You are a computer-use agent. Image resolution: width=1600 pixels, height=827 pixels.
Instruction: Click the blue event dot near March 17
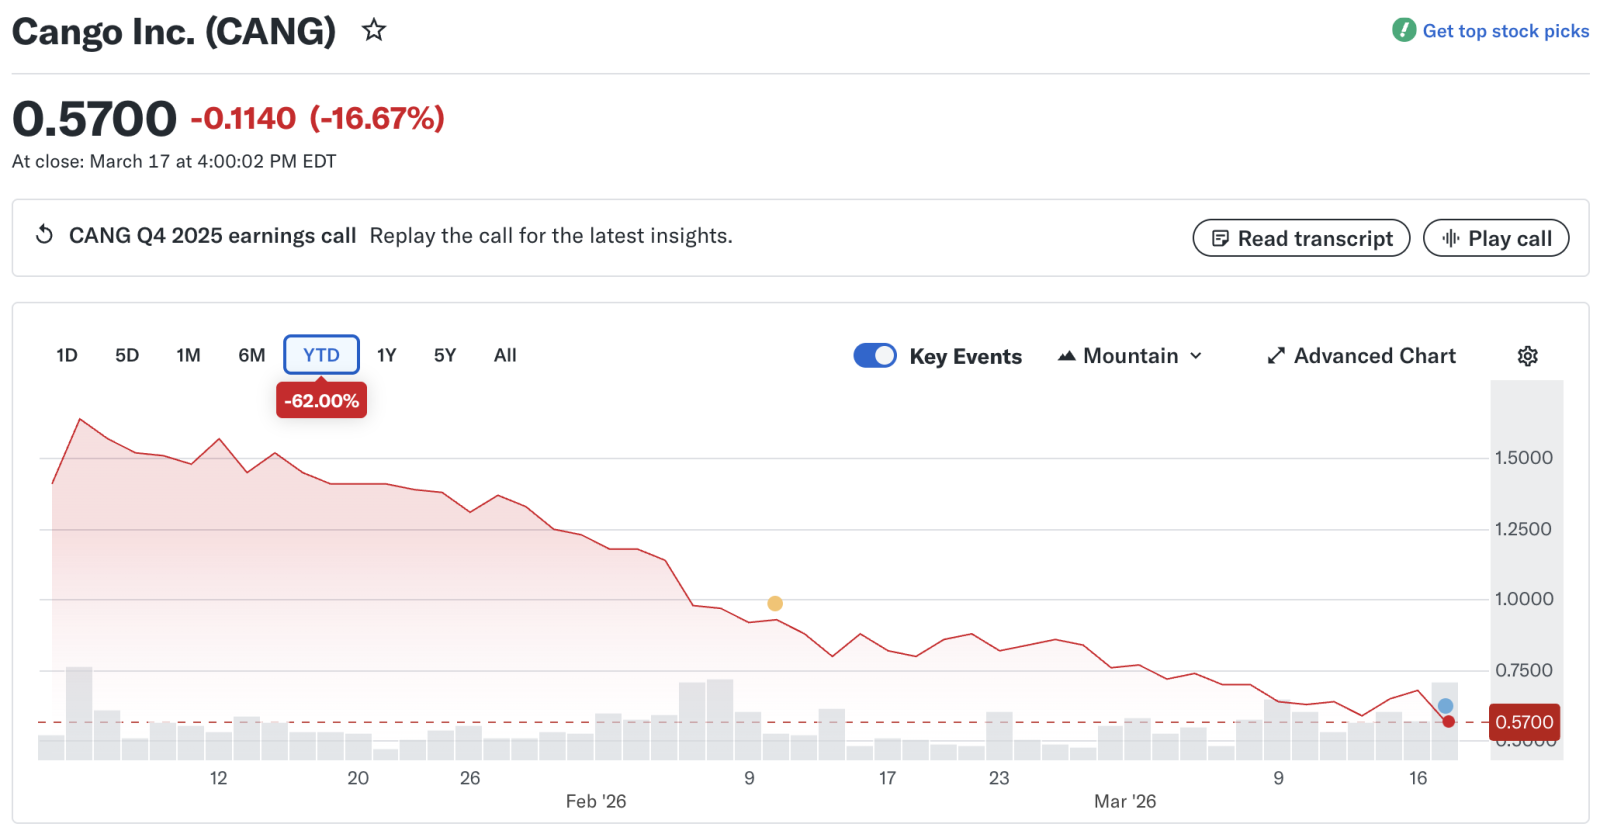tap(1445, 706)
